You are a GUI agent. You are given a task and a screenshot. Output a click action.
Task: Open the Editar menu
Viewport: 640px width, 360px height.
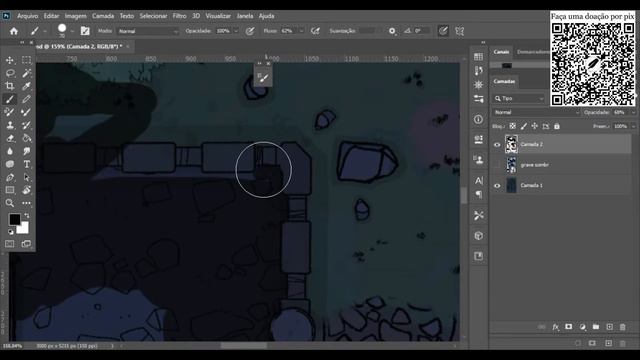(51, 16)
